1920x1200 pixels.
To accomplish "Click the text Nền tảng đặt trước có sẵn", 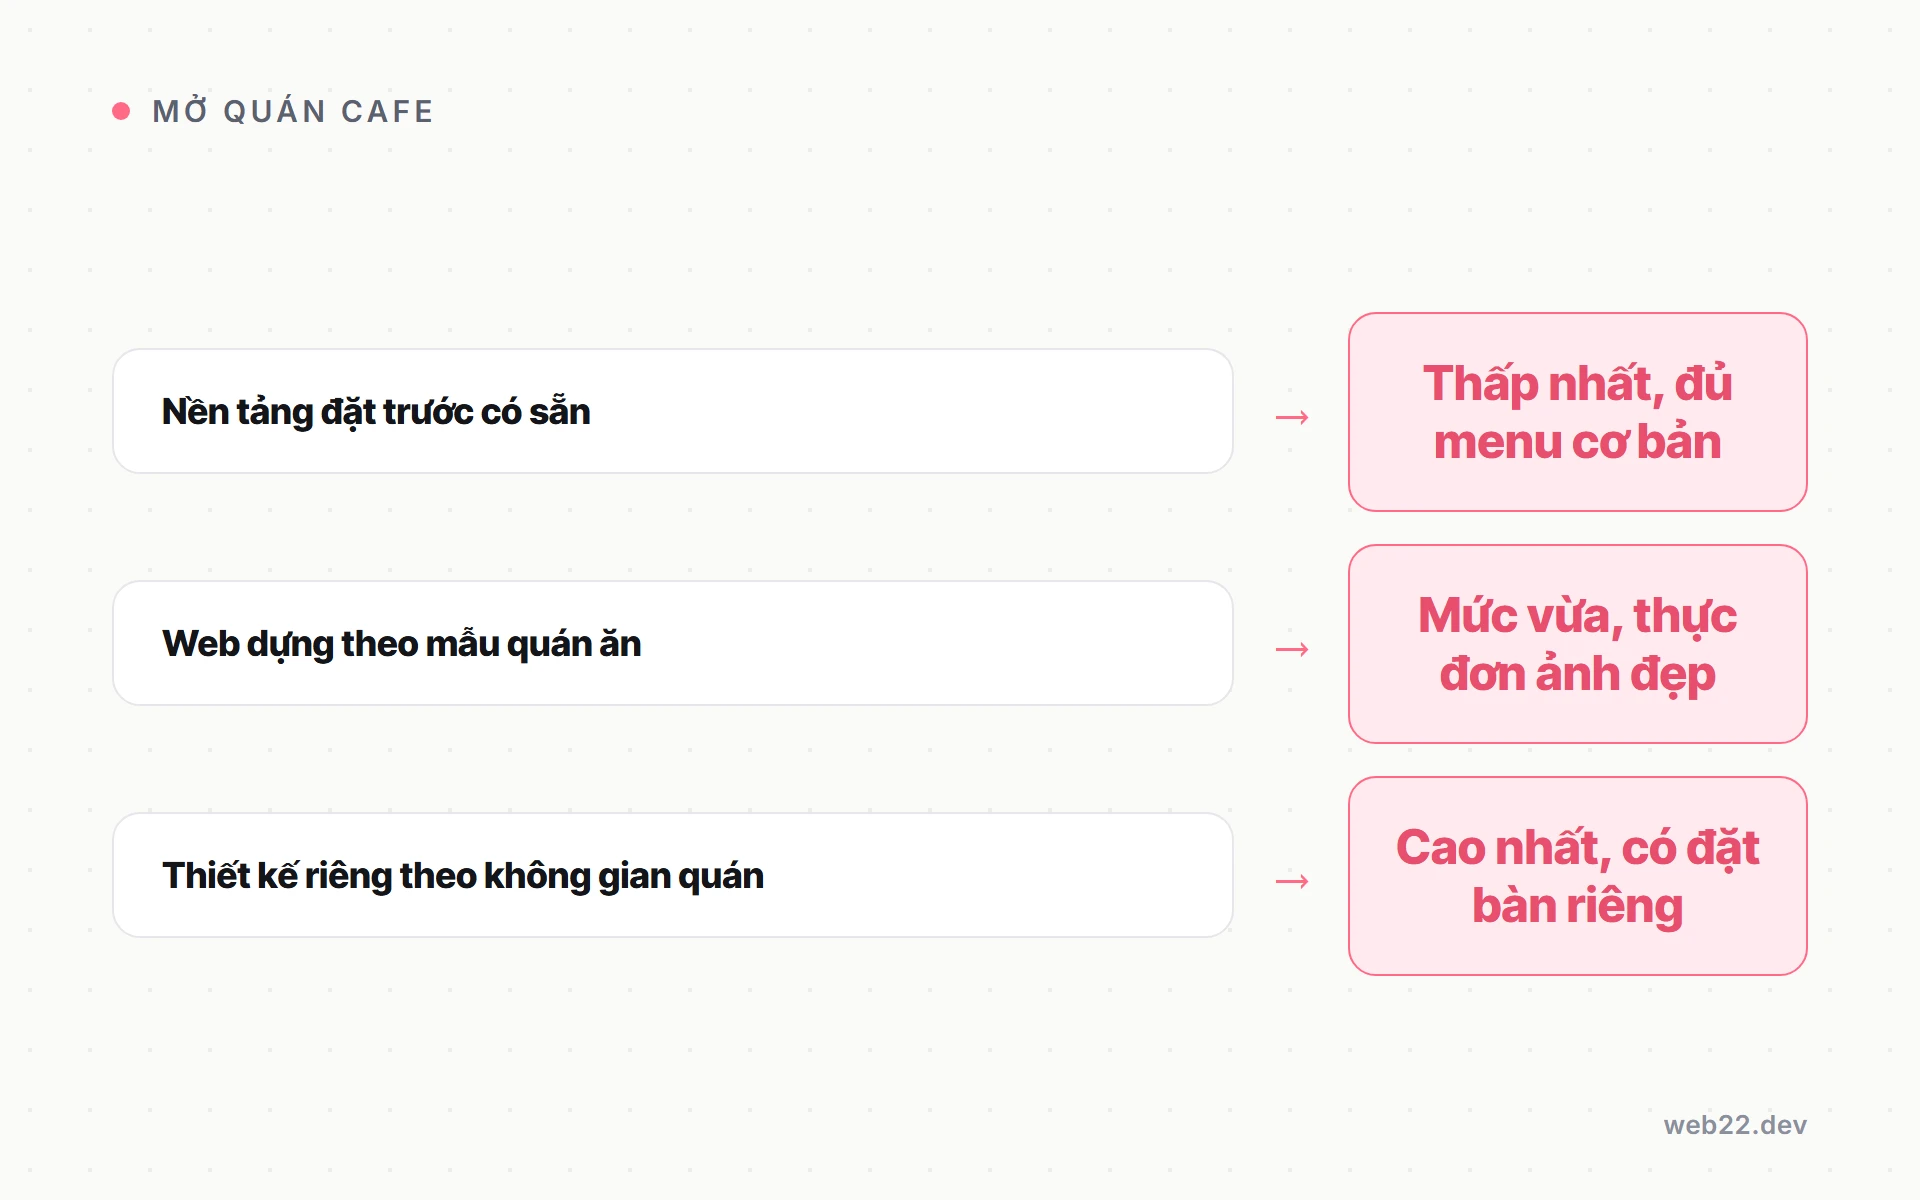I will [376, 412].
